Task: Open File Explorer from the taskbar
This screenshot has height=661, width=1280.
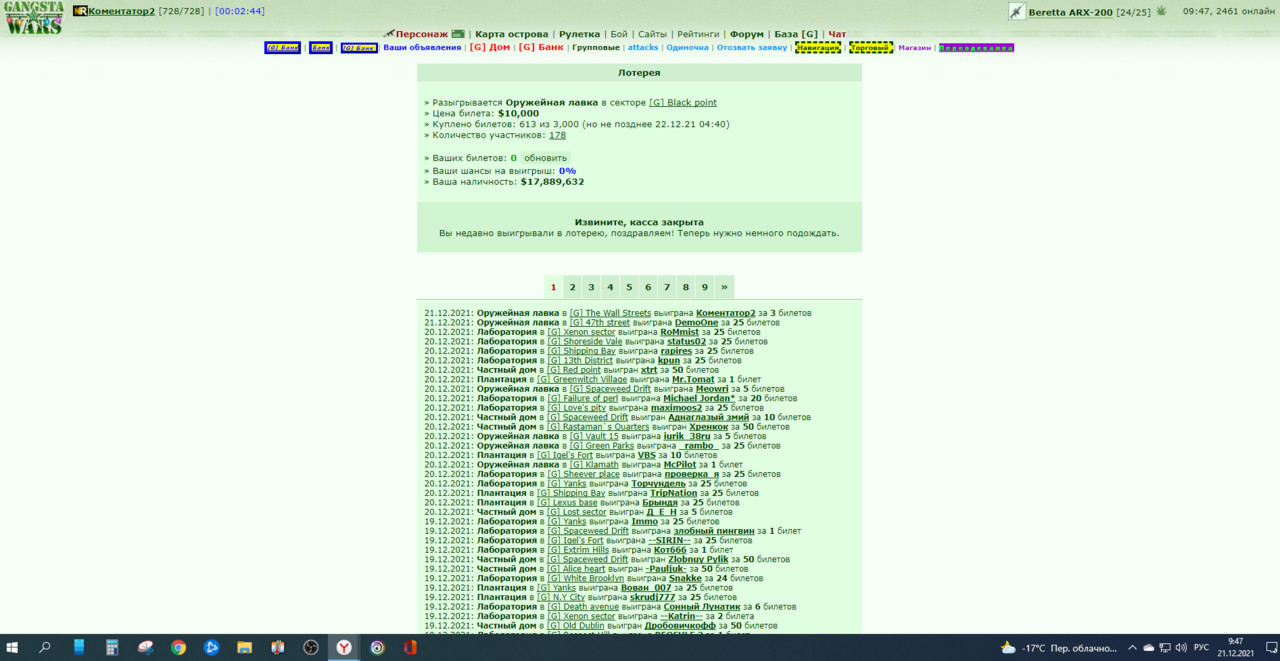Action: (x=244, y=648)
